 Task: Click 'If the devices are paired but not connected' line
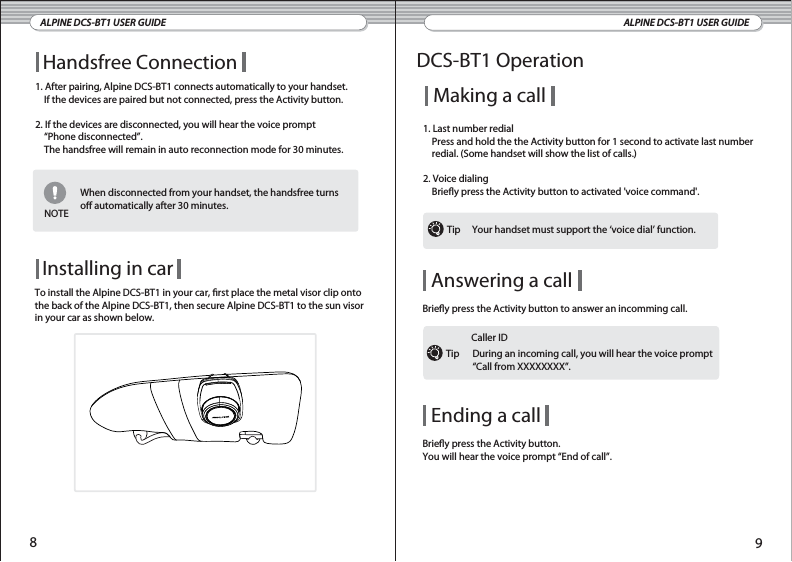pyautogui.click(x=193, y=99)
